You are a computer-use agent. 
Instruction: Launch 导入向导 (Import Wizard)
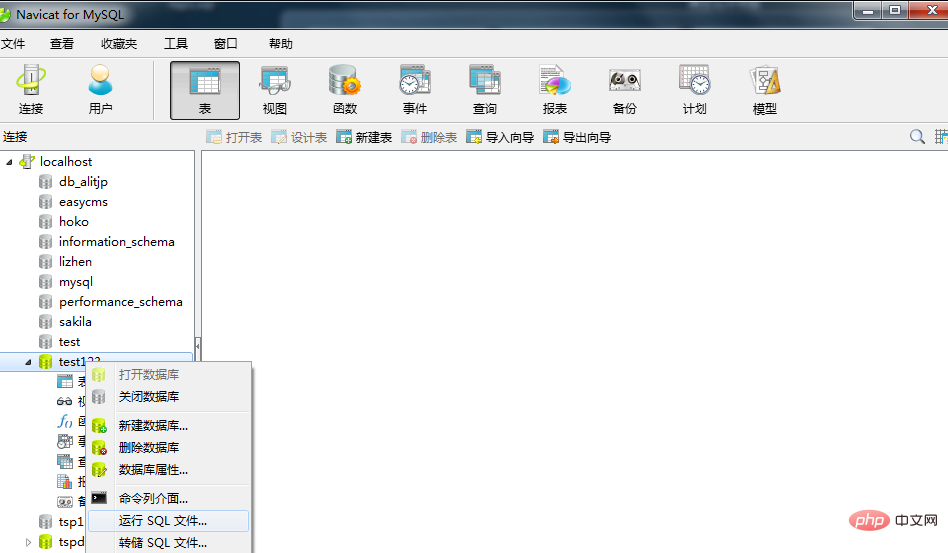[500, 137]
